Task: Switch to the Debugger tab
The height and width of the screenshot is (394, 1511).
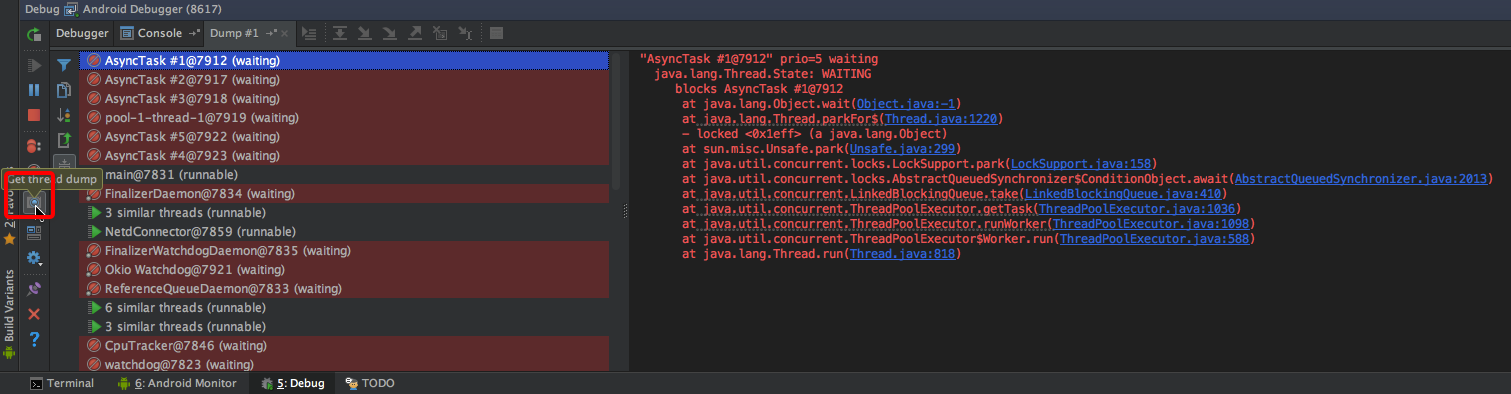Action: click(x=82, y=33)
